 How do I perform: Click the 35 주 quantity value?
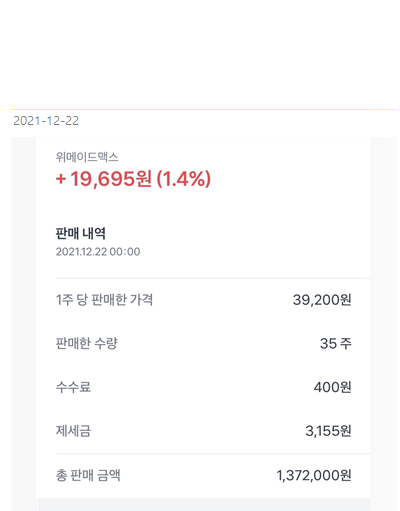coord(336,344)
